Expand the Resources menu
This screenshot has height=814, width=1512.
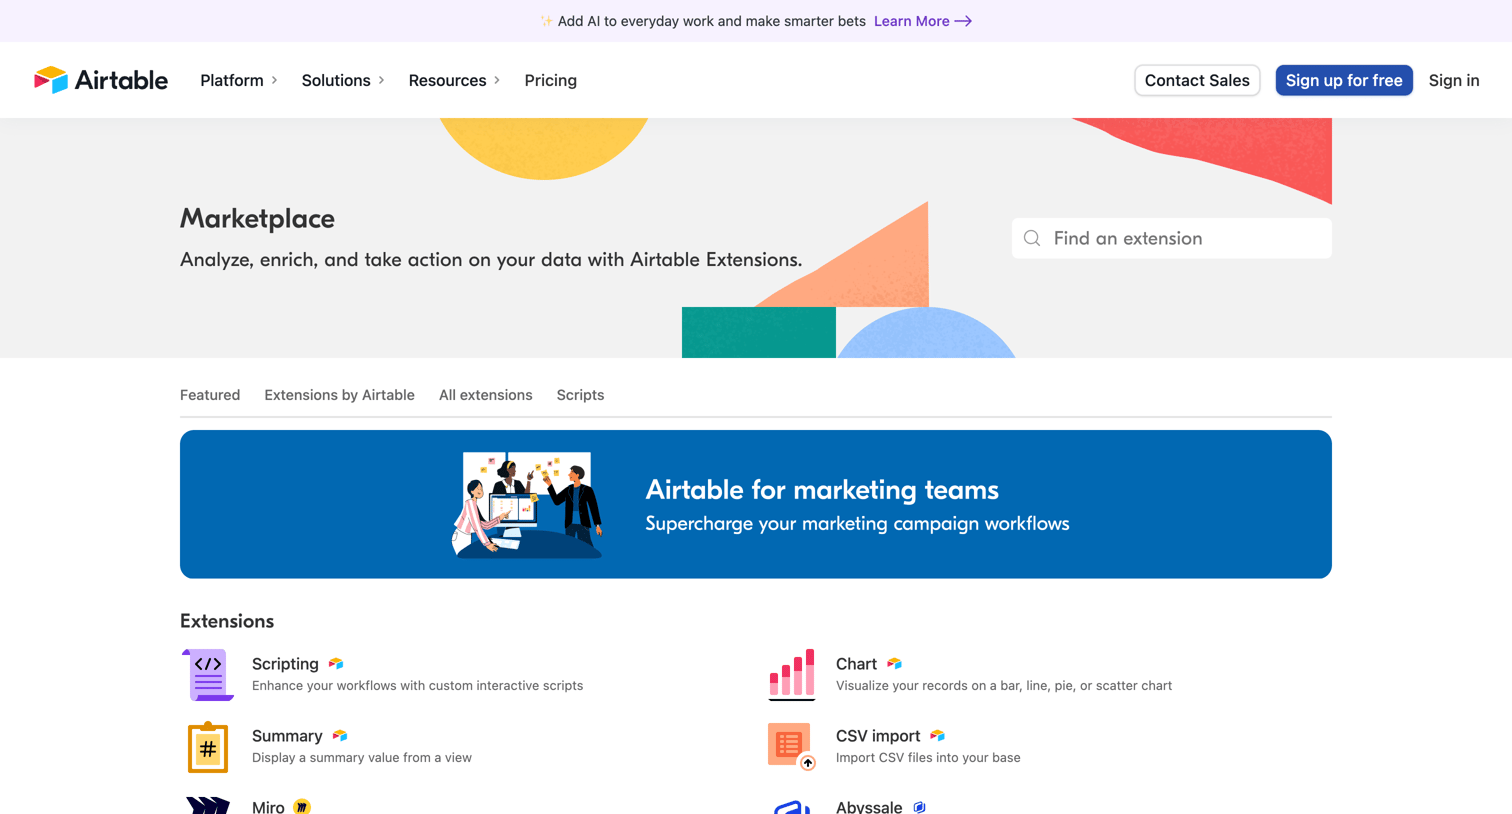point(454,80)
